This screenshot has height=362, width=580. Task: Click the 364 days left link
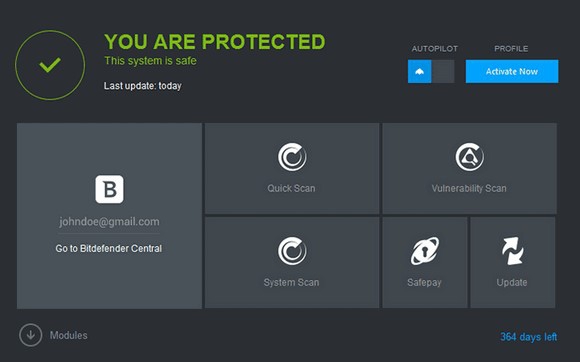point(529,337)
